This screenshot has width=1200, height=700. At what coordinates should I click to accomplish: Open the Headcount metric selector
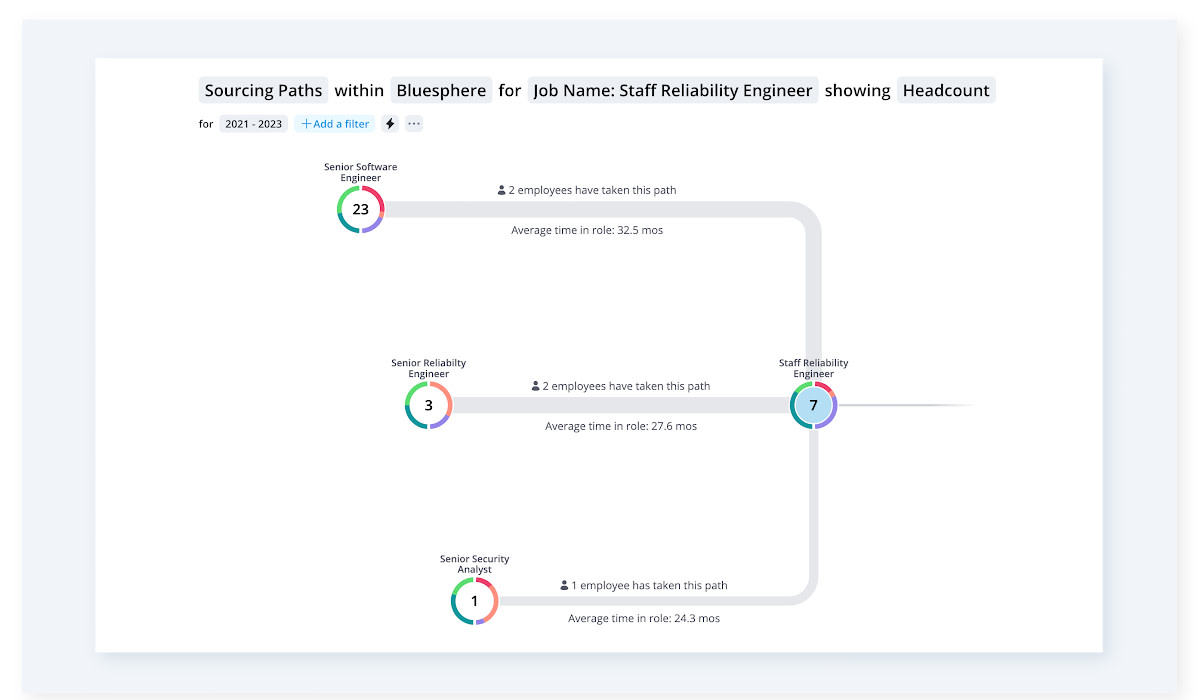point(946,90)
